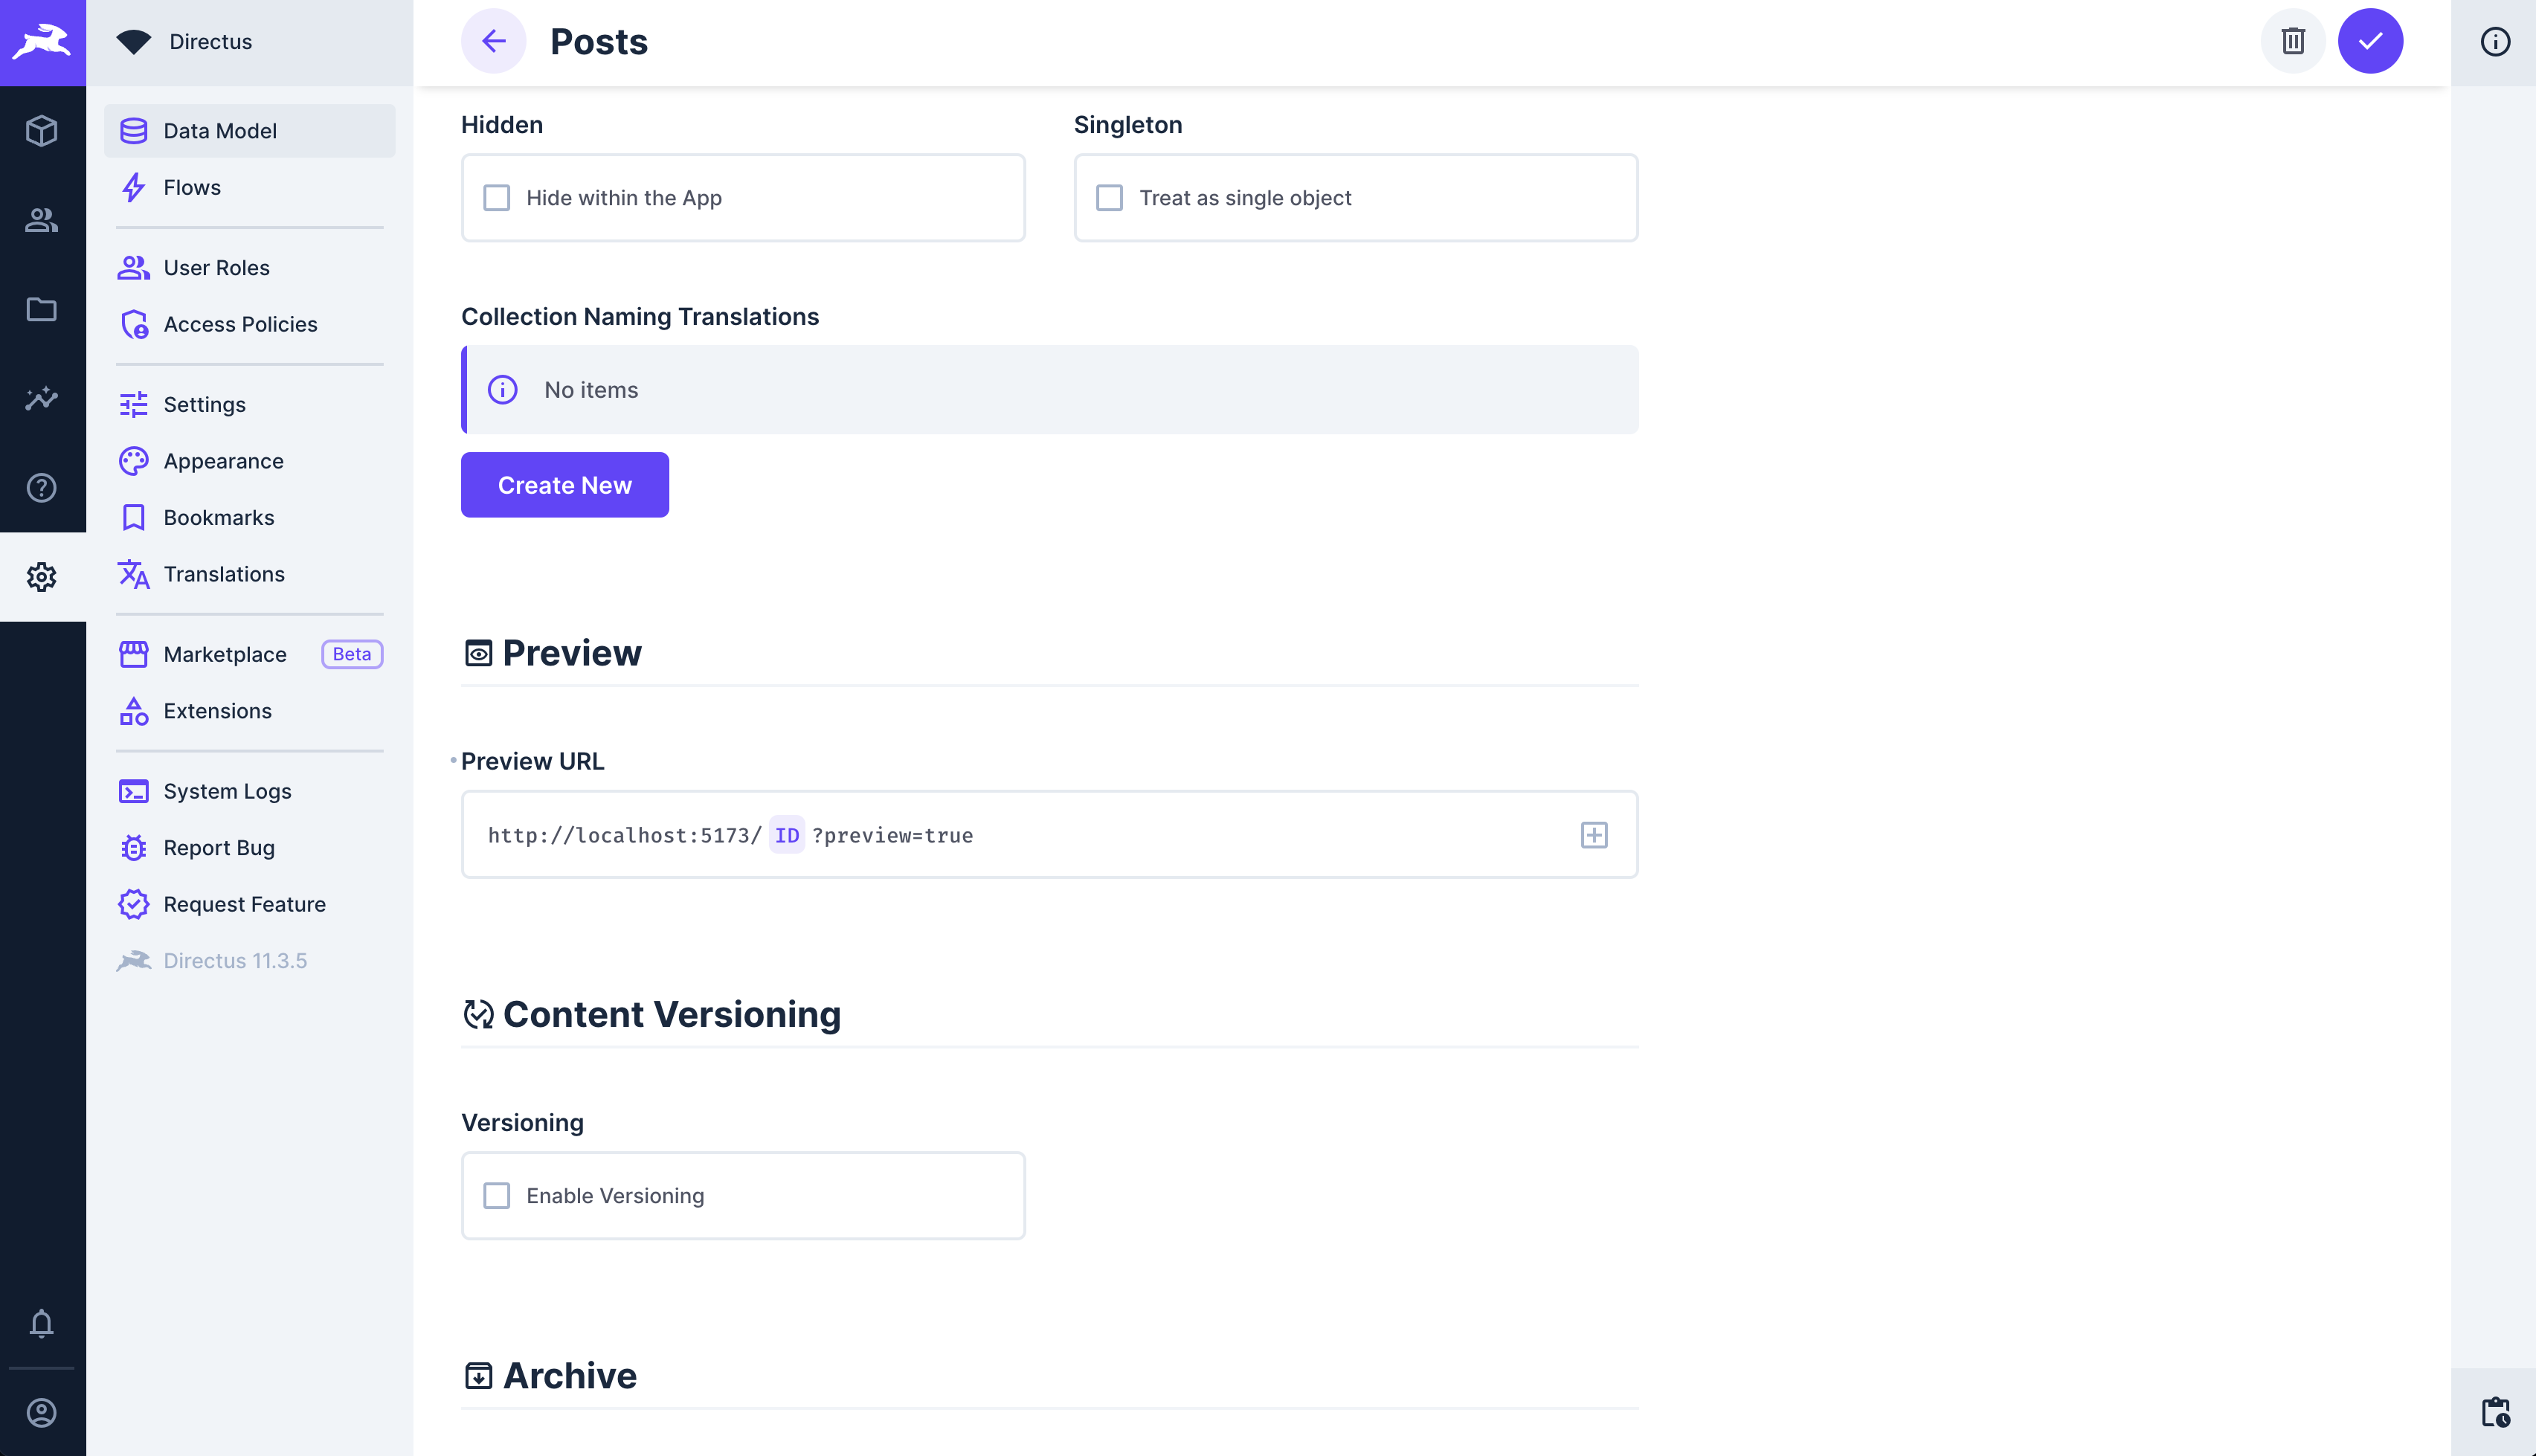2536x1456 pixels.
Task: Create New naming translation
Action: (564, 485)
